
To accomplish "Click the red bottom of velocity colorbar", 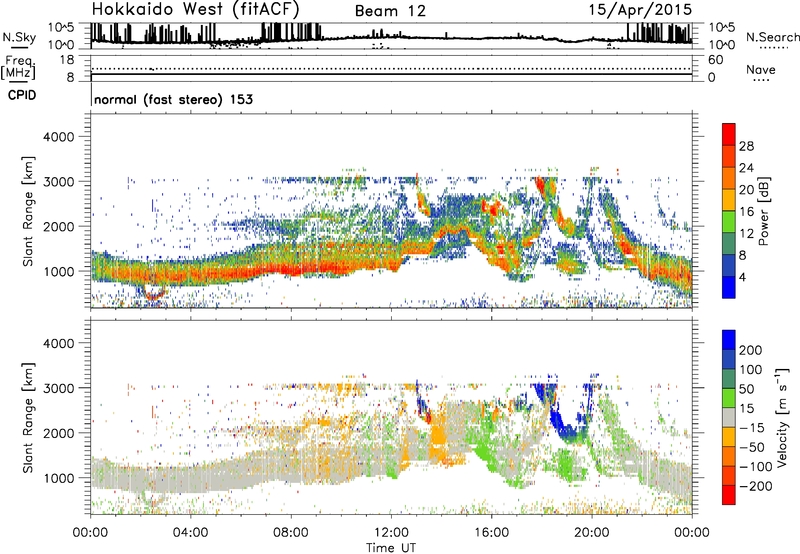I will (x=729, y=495).
